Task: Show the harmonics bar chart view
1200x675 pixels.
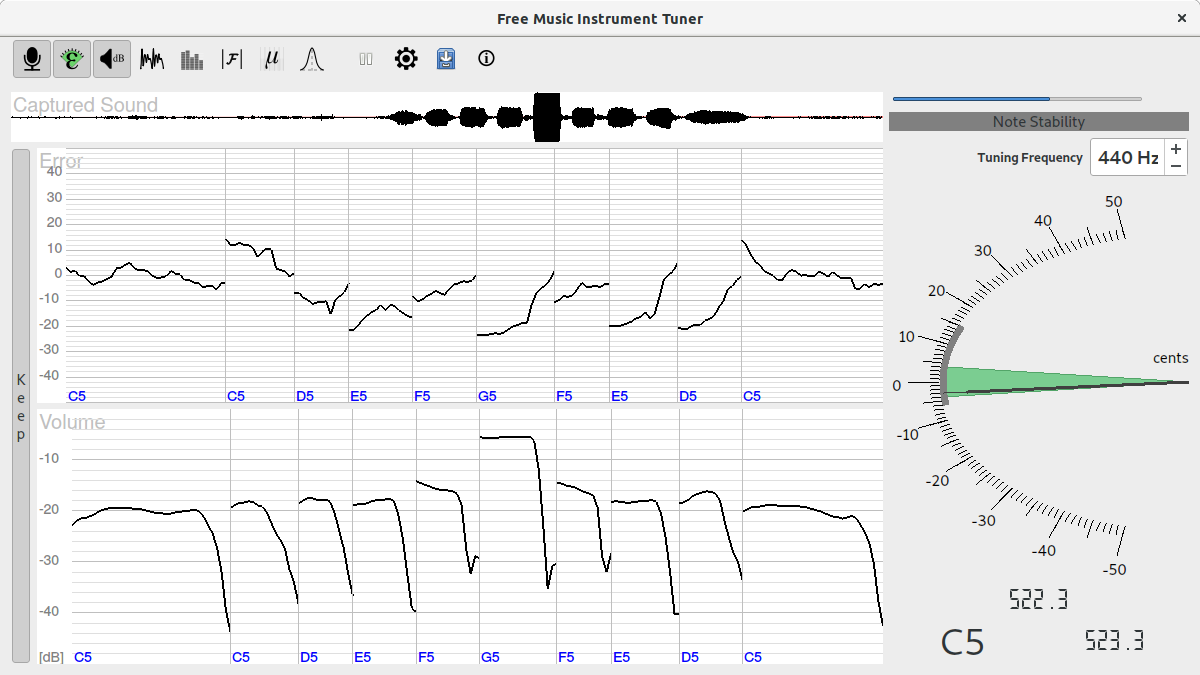Action: tap(192, 59)
